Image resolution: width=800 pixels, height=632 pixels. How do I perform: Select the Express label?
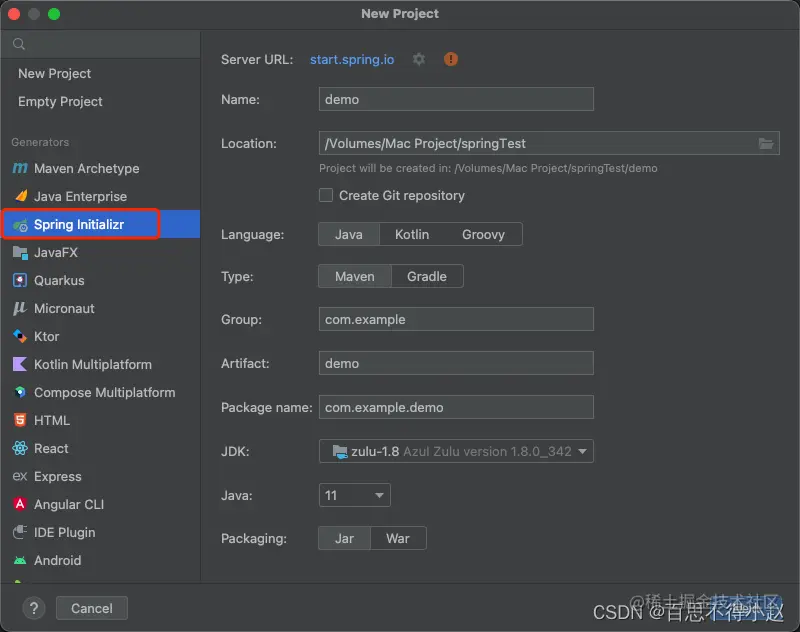click(58, 476)
